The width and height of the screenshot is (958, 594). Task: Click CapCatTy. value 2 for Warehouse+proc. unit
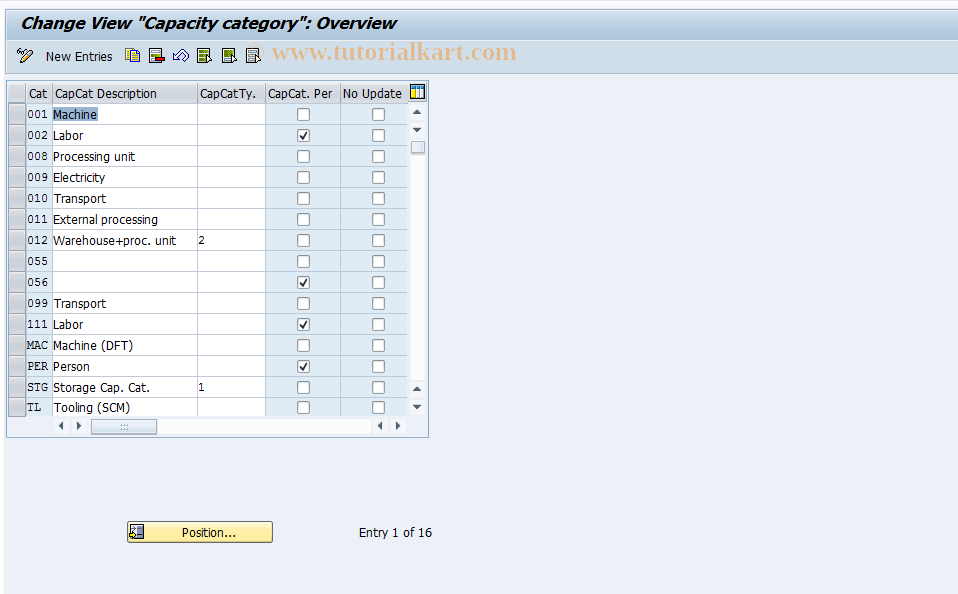(232, 240)
